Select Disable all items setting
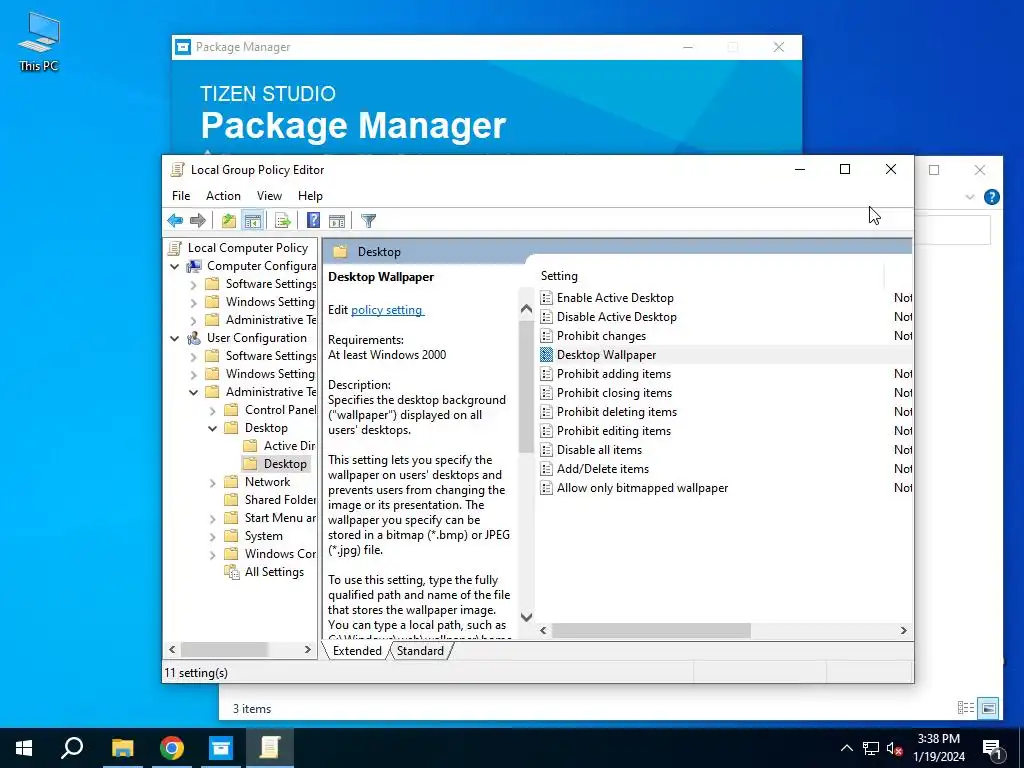Screen dimensions: 1024x768 [x=600, y=449]
